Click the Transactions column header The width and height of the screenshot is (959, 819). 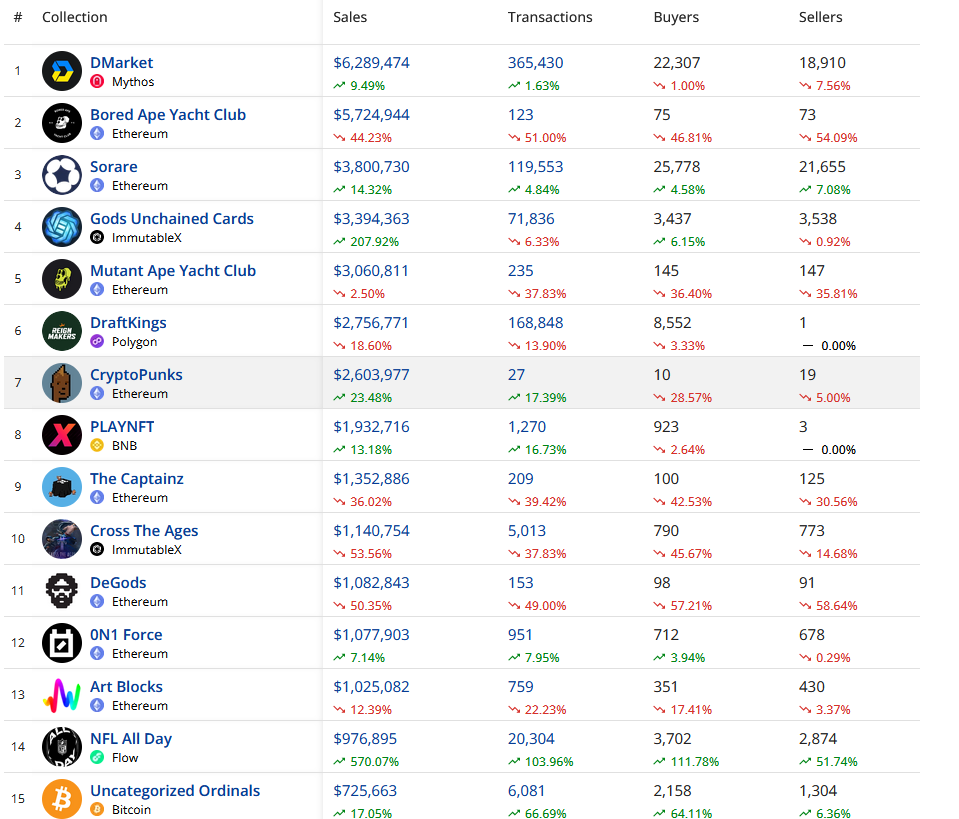click(x=549, y=17)
